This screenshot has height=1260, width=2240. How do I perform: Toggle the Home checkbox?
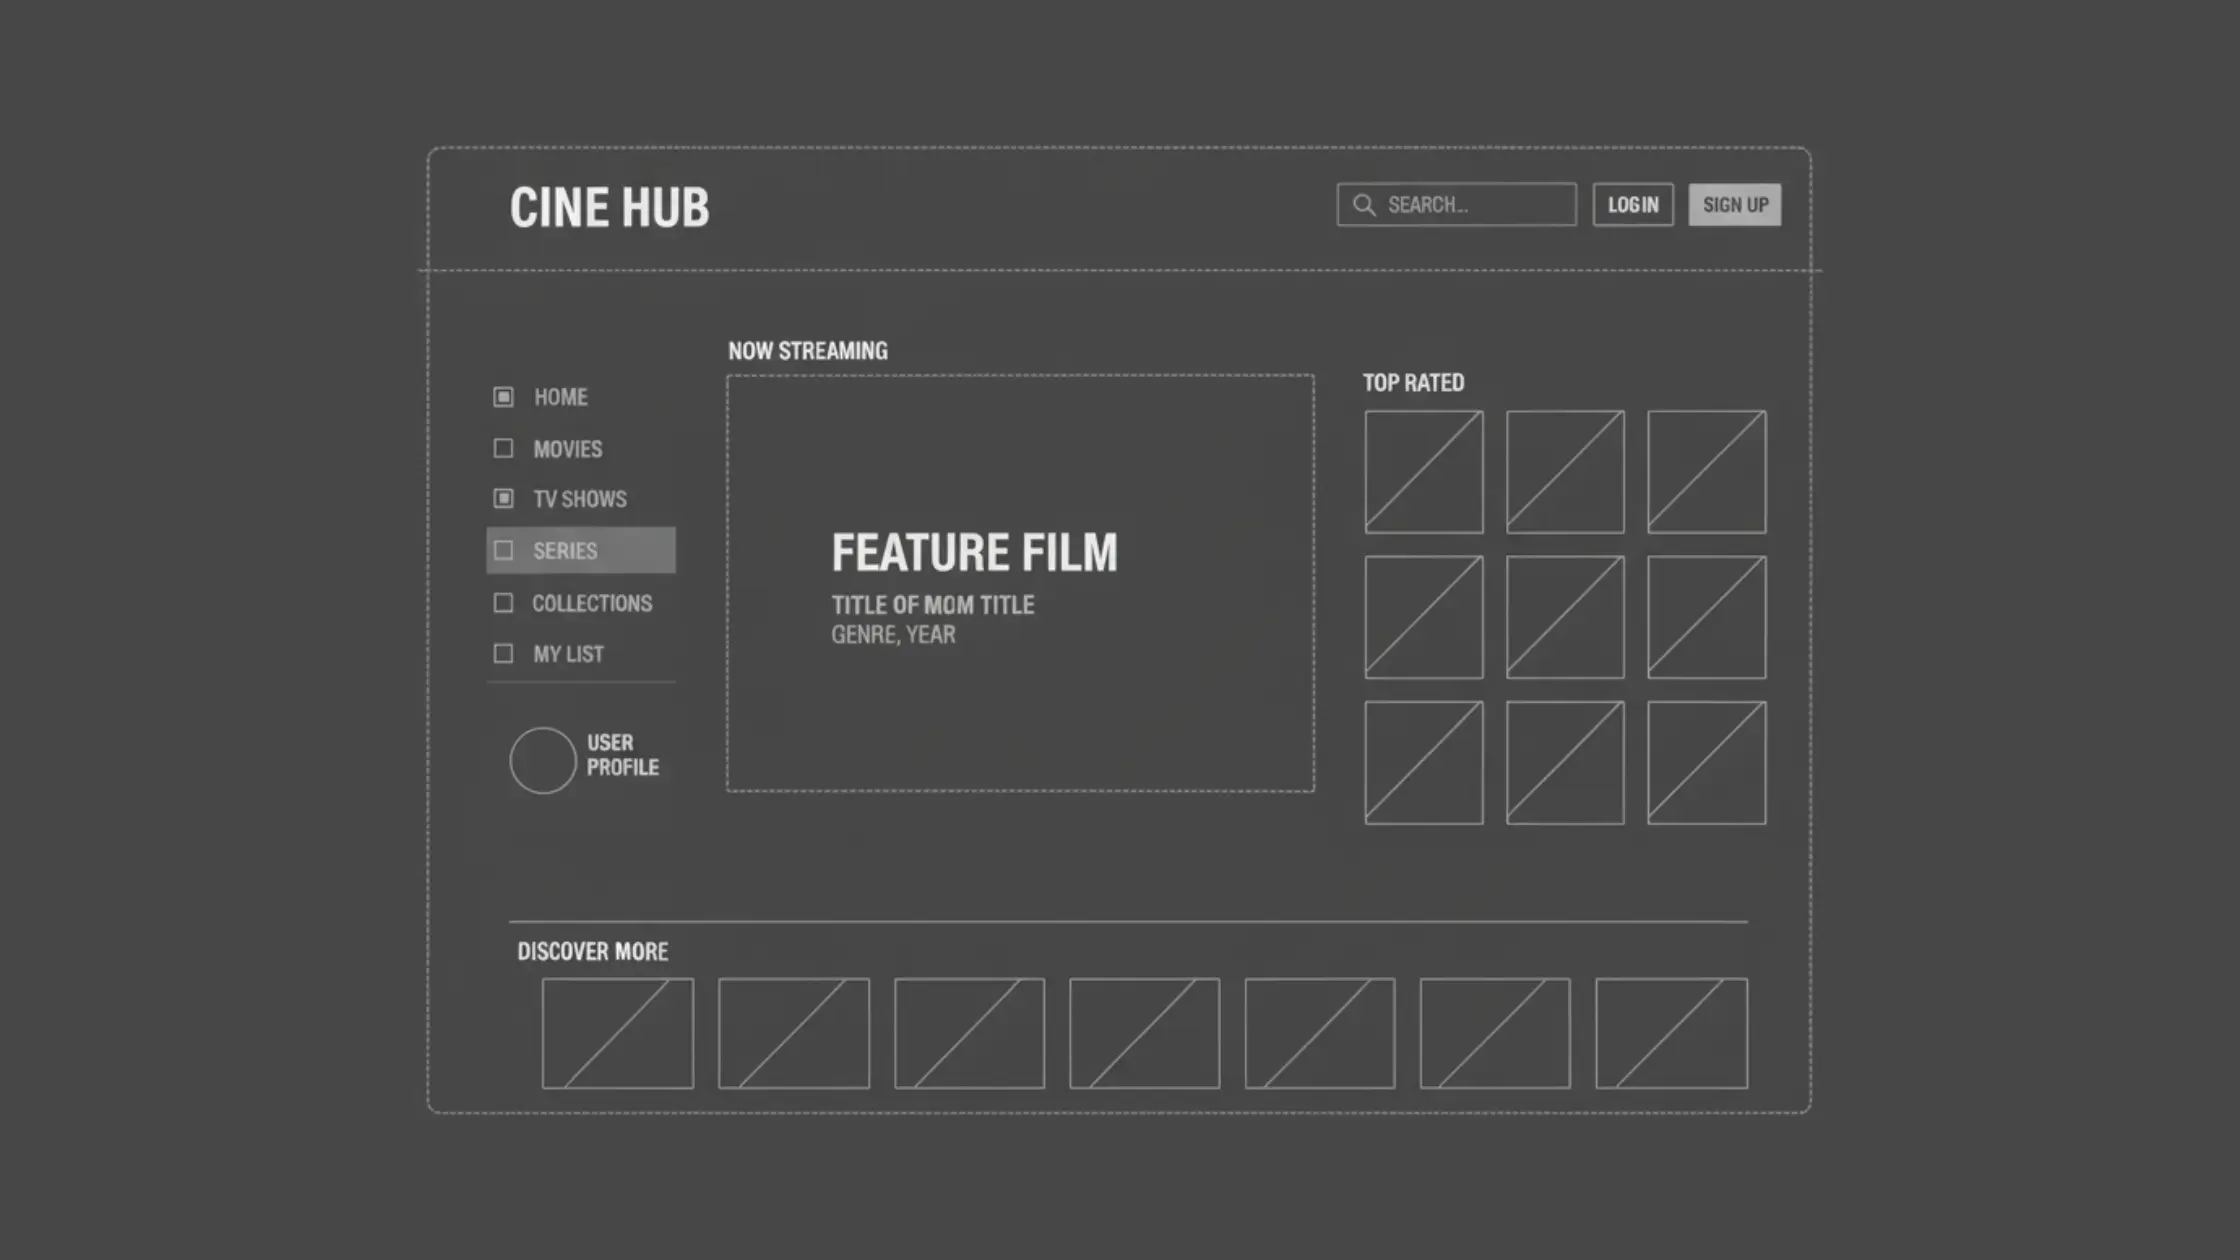(x=503, y=397)
